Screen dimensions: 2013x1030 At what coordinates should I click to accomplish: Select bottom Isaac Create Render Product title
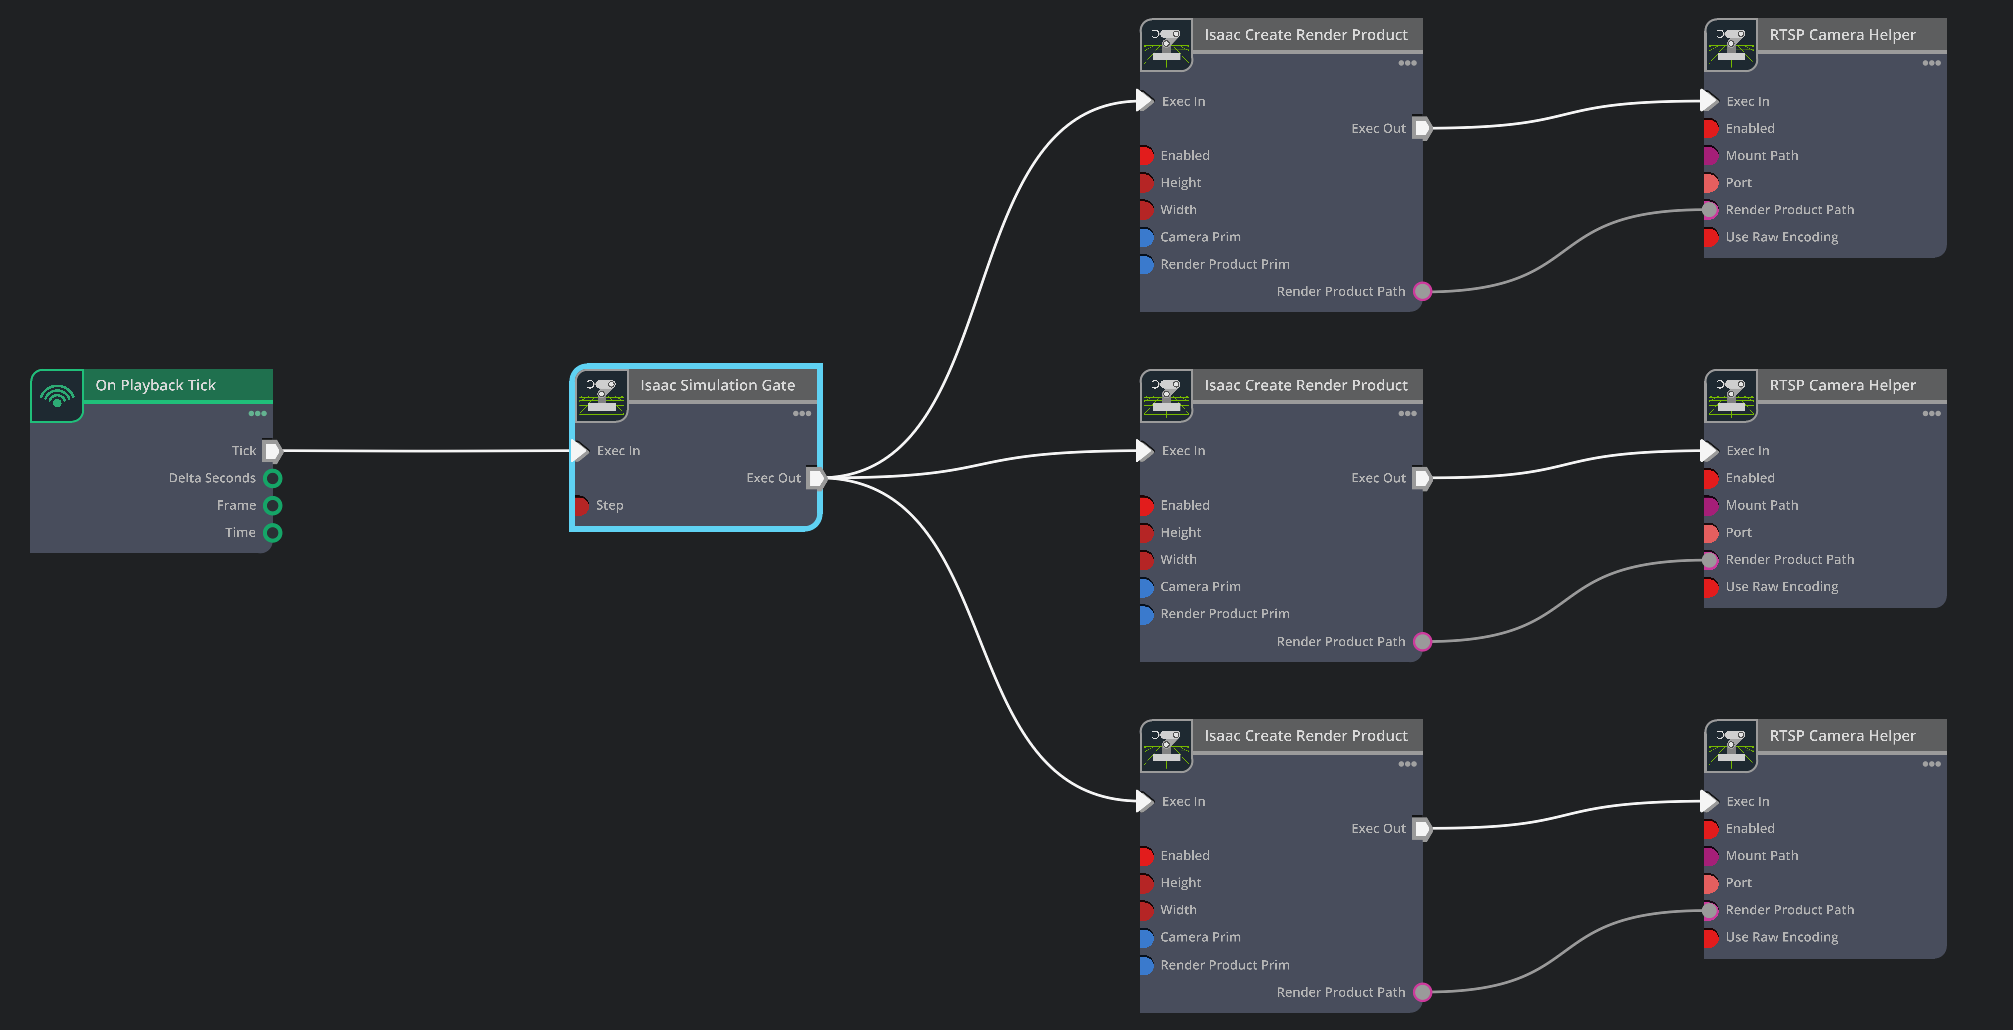click(x=1306, y=736)
